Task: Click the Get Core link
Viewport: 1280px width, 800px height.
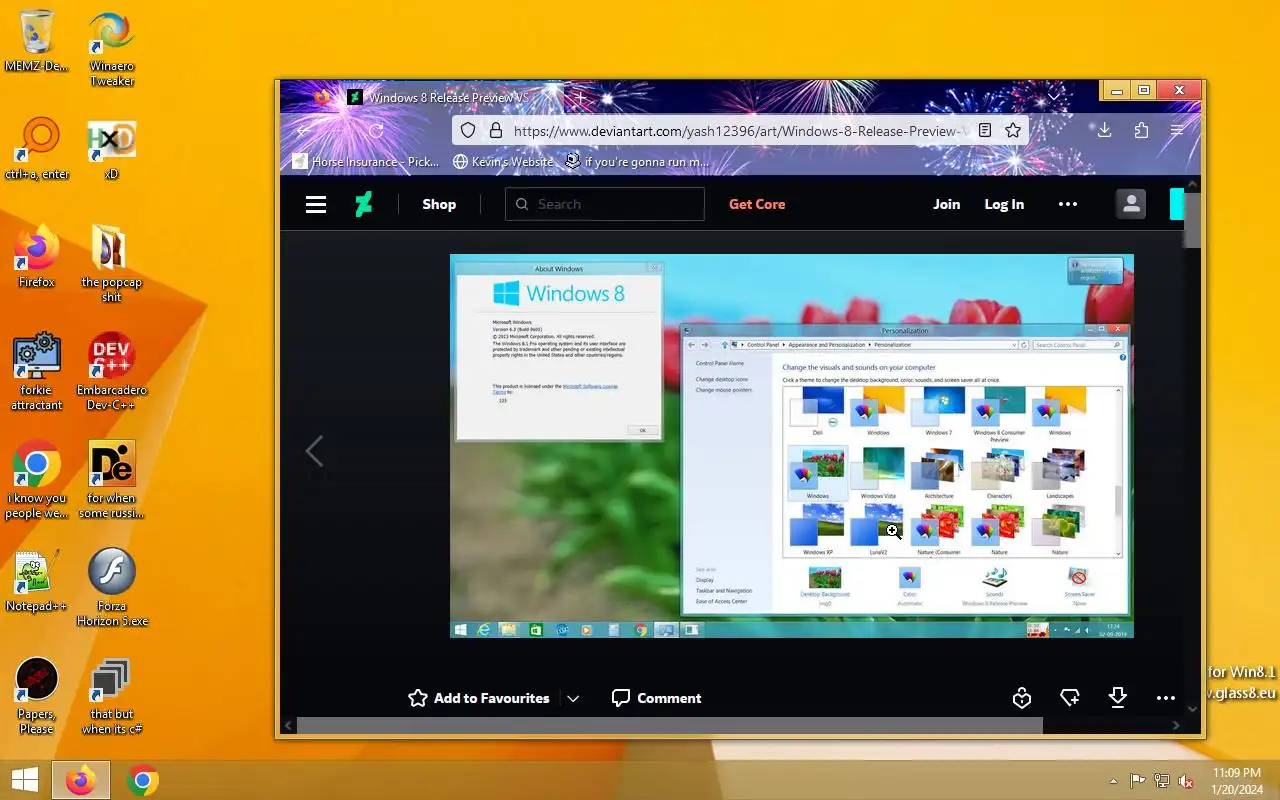Action: coord(757,204)
